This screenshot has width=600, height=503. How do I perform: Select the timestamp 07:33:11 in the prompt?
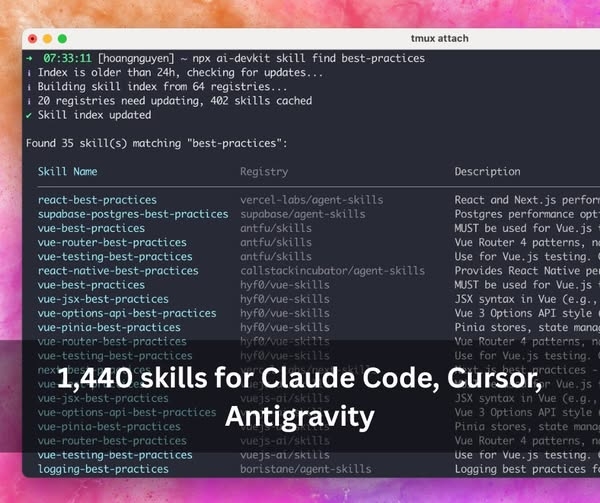67,59
